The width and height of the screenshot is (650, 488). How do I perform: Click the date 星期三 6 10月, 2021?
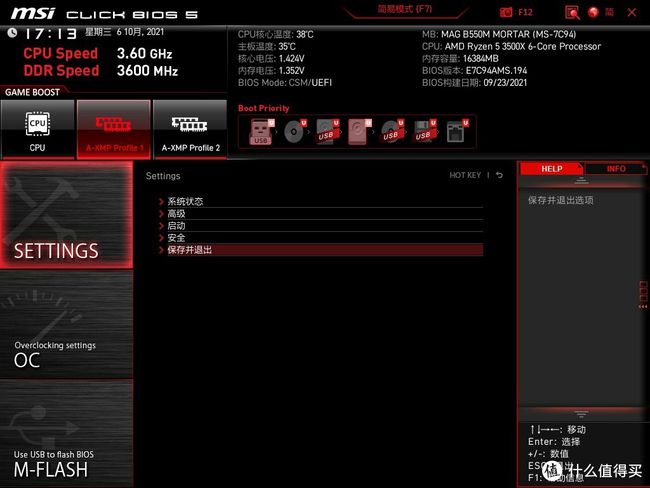(124, 32)
